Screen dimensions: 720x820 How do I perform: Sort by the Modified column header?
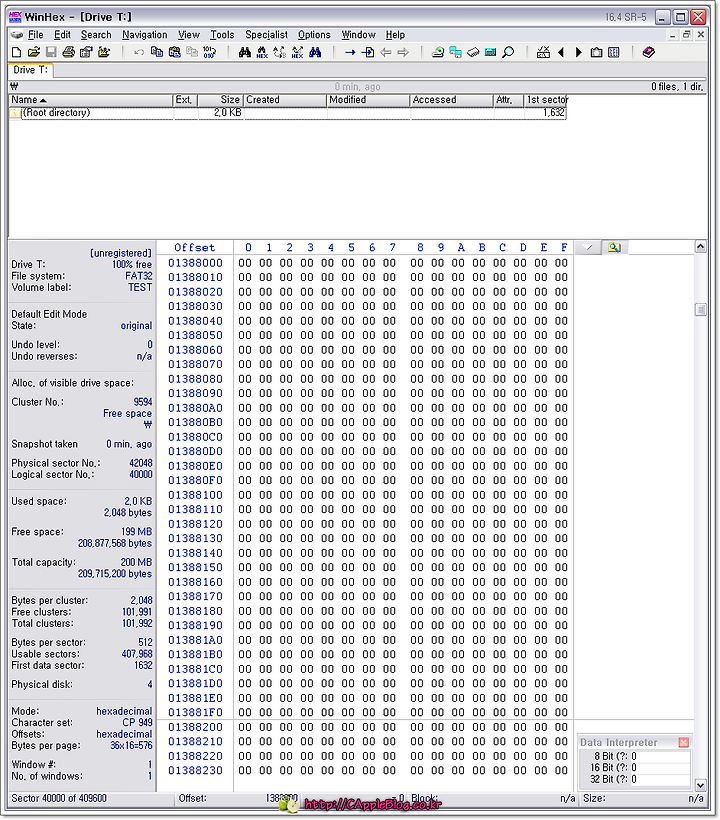(368, 100)
